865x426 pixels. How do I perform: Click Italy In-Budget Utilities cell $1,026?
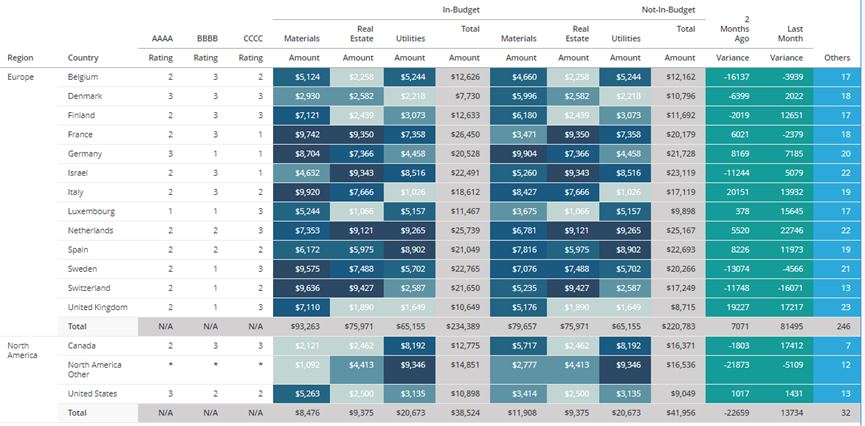pos(410,192)
